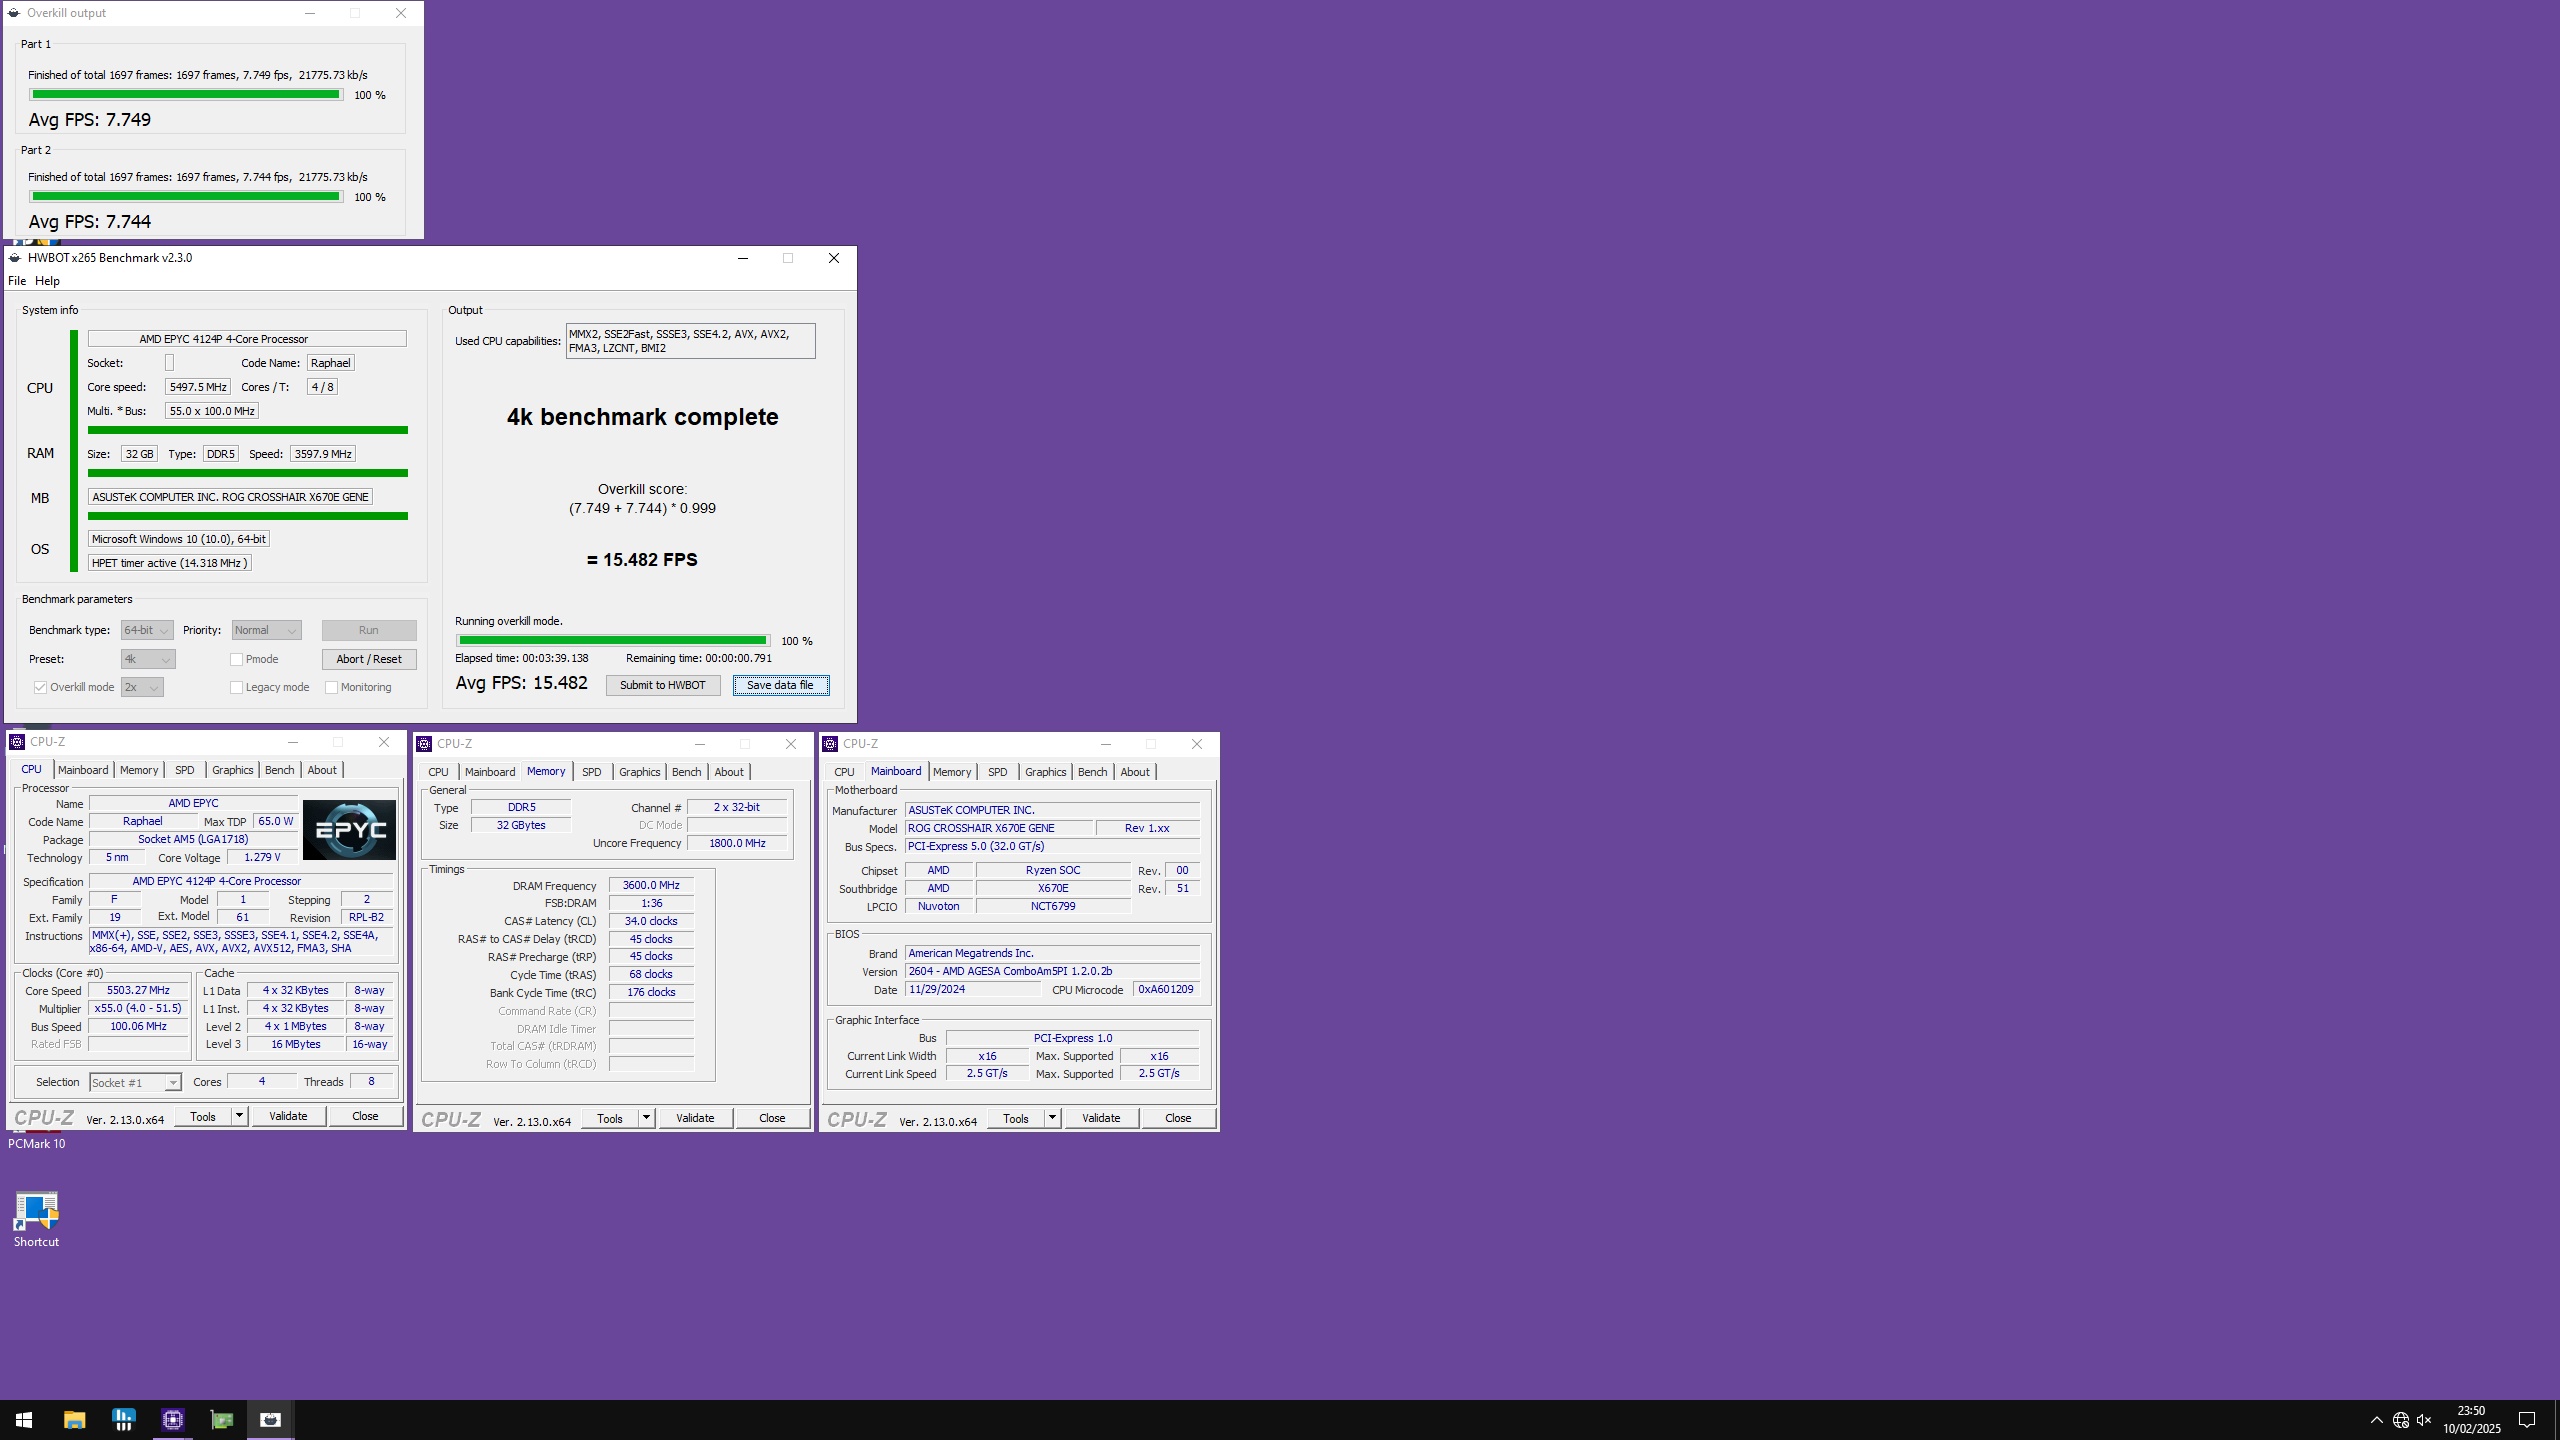The height and width of the screenshot is (1440, 2560).
Task: Click the taskbar clock showing 23:50
Action: [2471, 1420]
